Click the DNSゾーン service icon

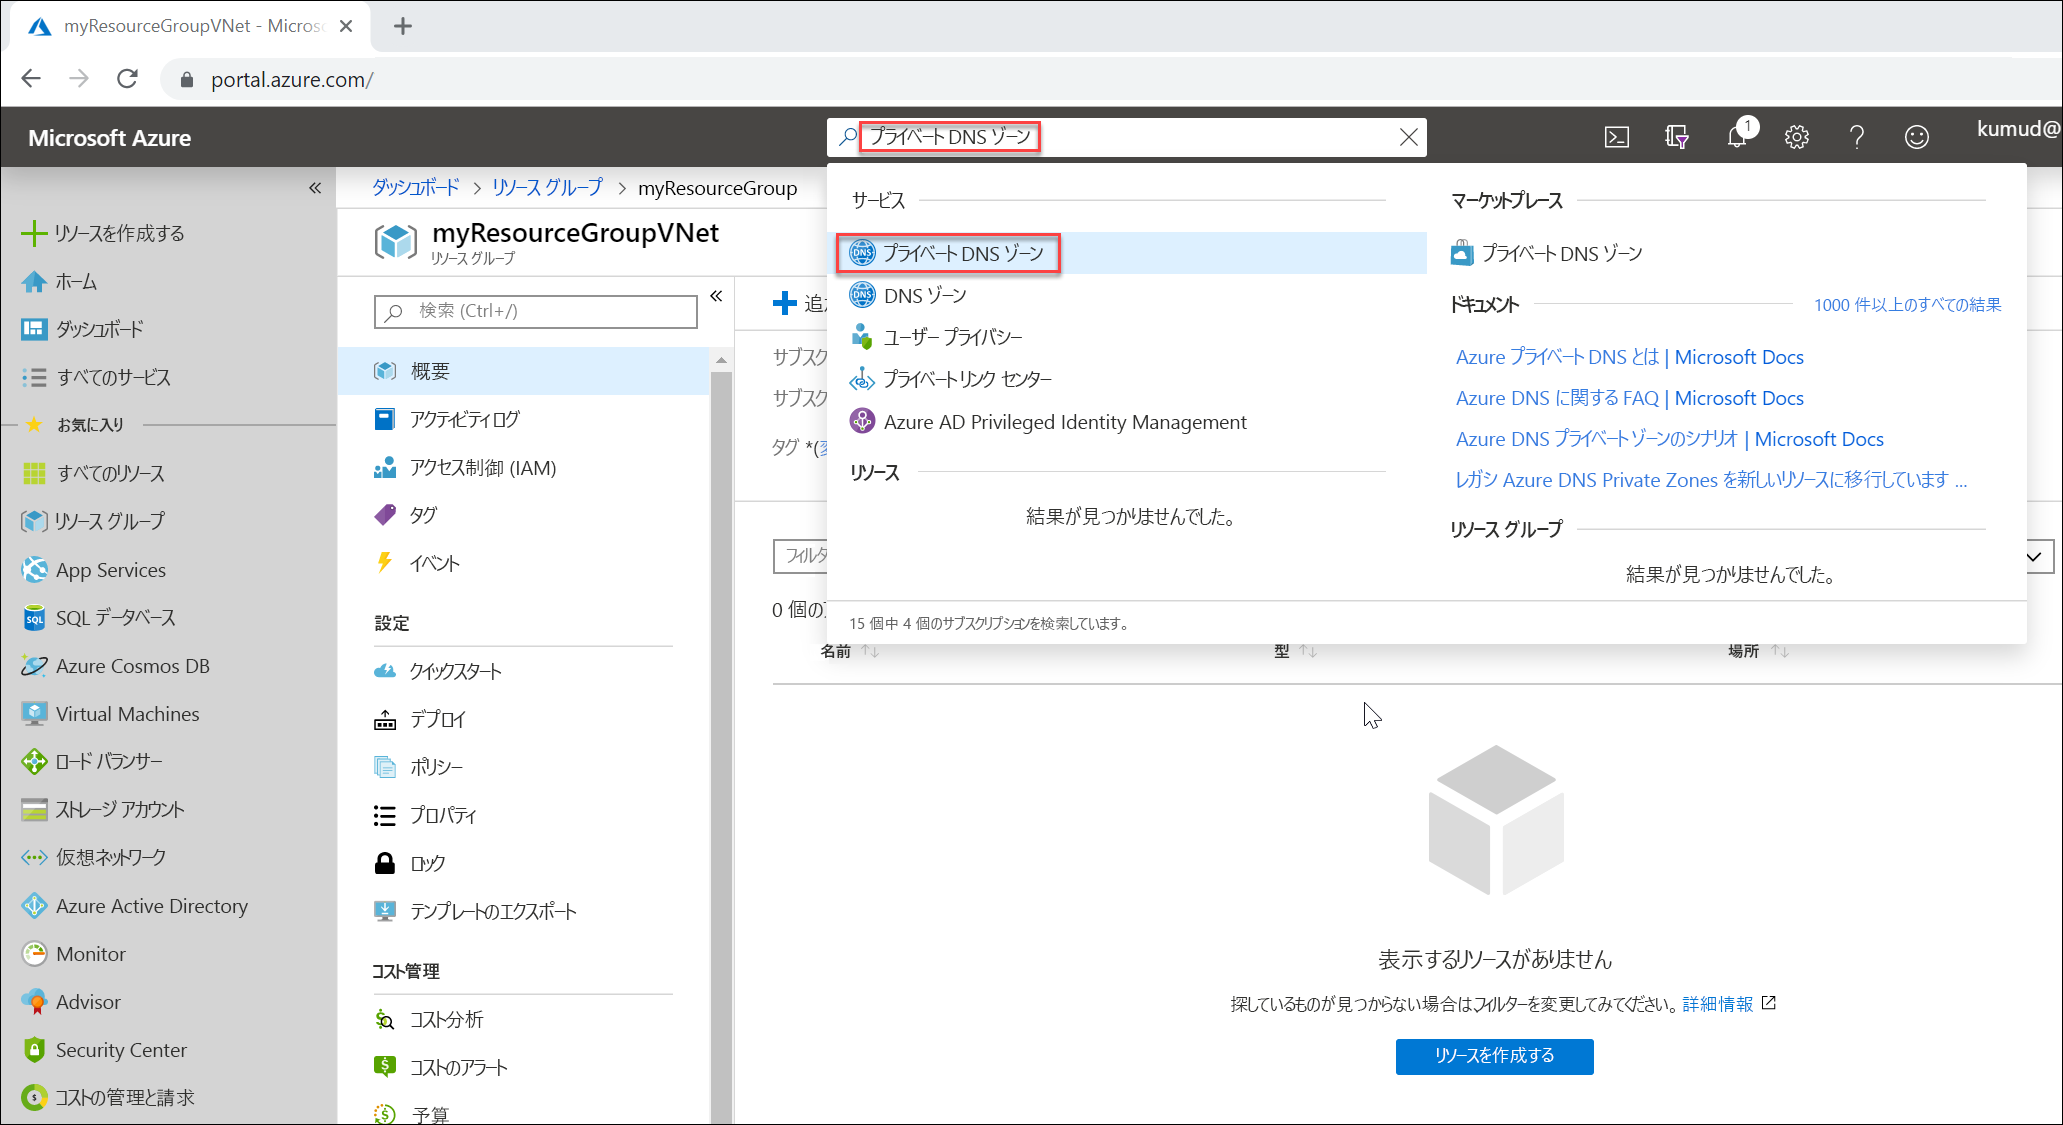[860, 295]
